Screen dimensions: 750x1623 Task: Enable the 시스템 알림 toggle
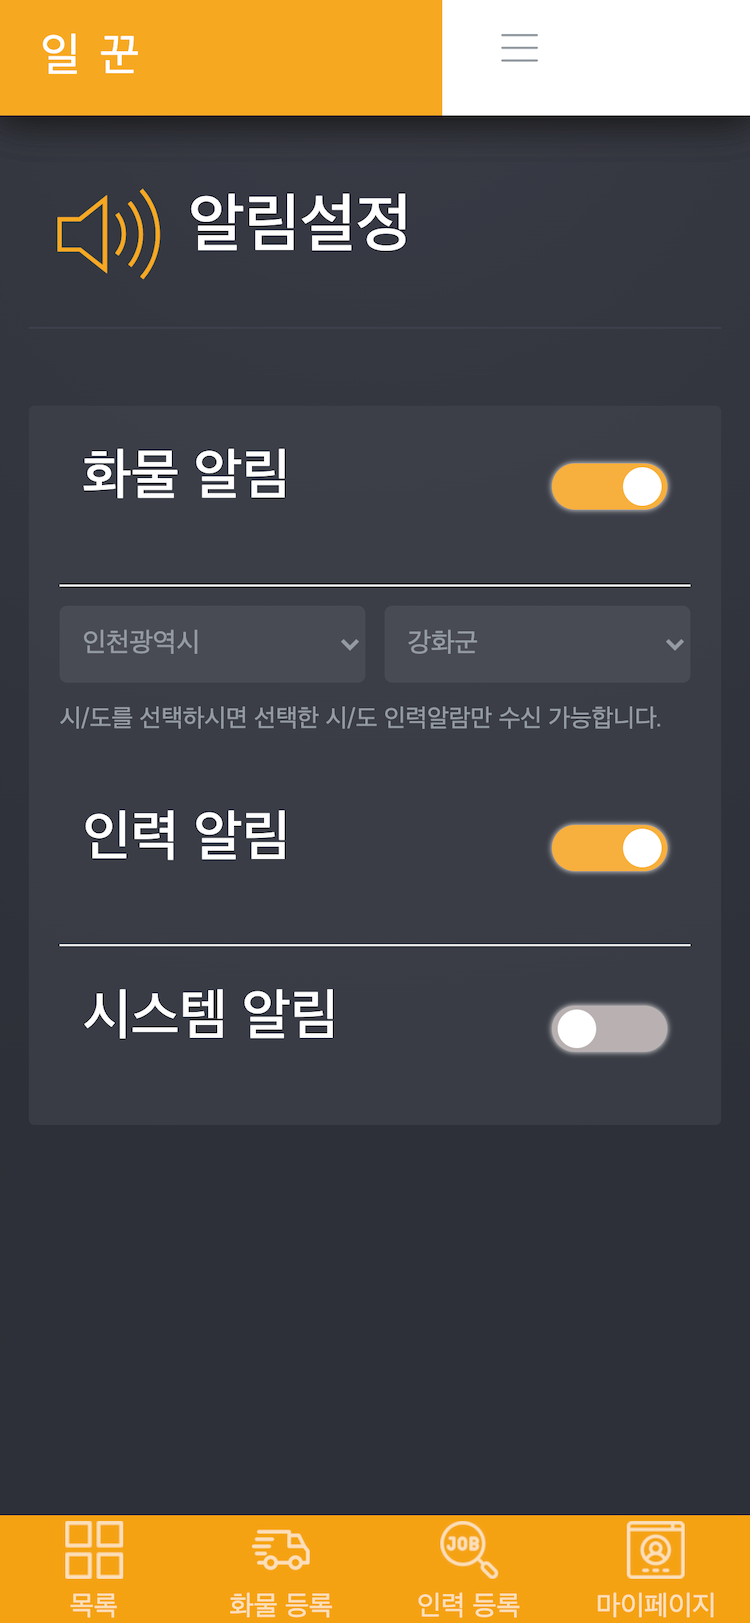pos(609,1029)
